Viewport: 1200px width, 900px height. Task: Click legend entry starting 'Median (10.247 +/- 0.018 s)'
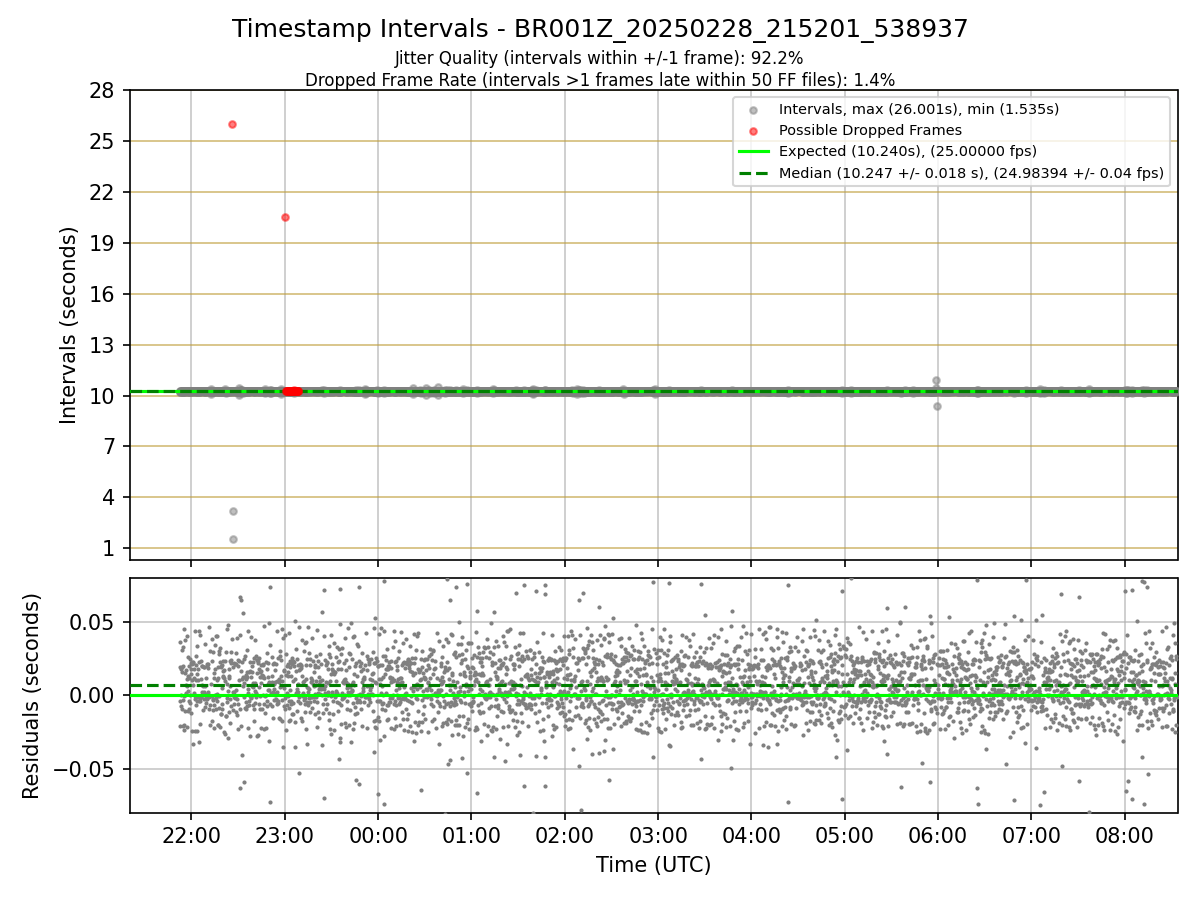[971, 173]
